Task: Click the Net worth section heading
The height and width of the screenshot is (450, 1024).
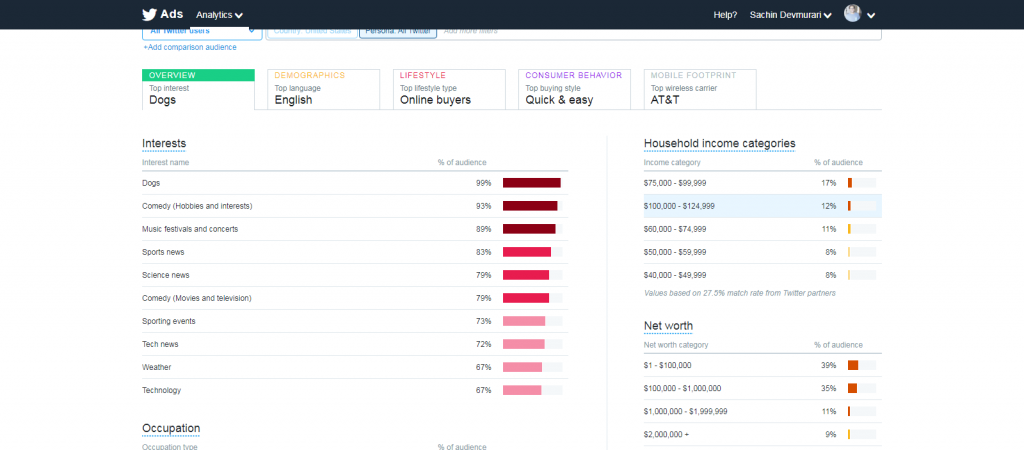Action: (668, 325)
